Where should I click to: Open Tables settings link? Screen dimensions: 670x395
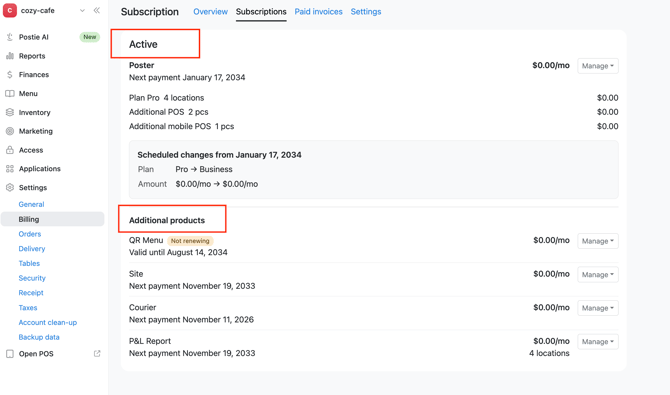pyautogui.click(x=29, y=263)
